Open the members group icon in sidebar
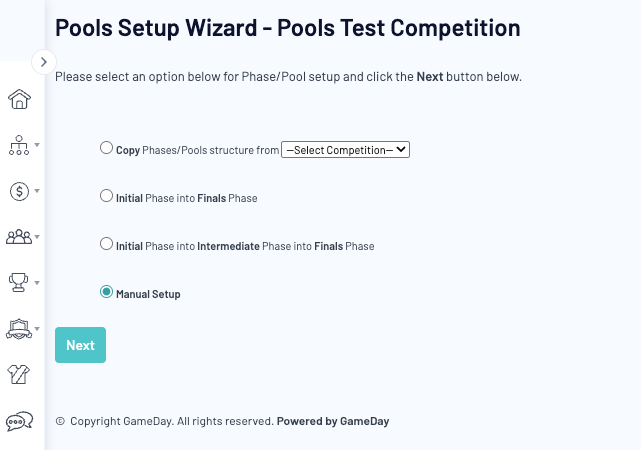Viewport: 641px width, 450px height. [18, 237]
